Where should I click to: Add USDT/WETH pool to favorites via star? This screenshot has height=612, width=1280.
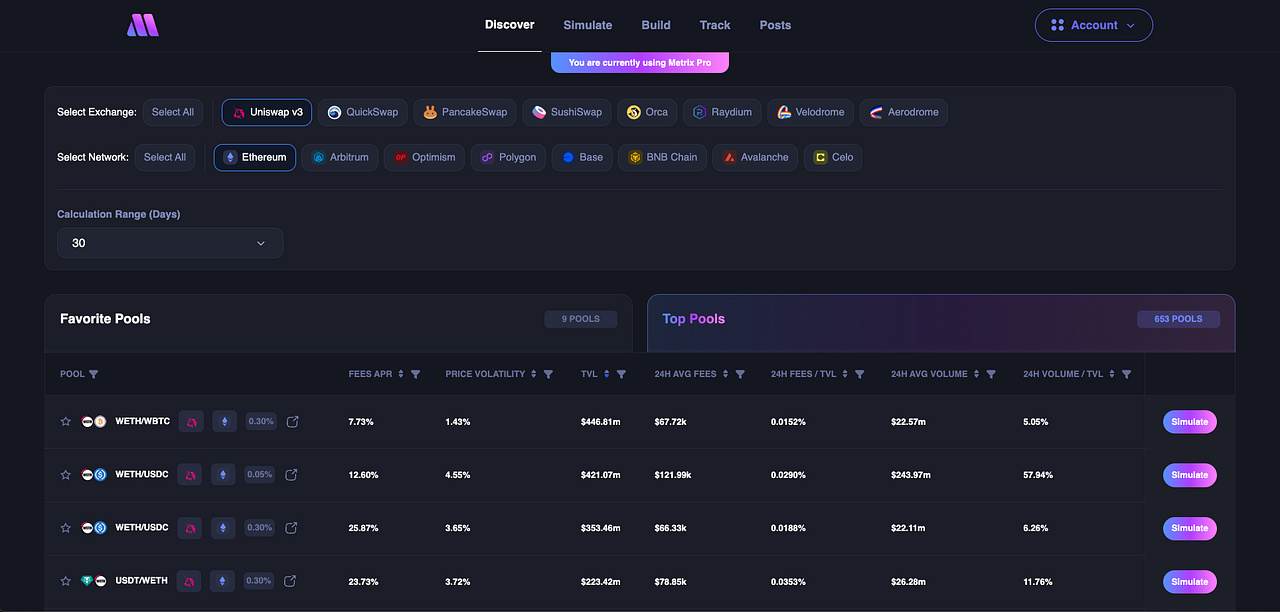(66, 581)
